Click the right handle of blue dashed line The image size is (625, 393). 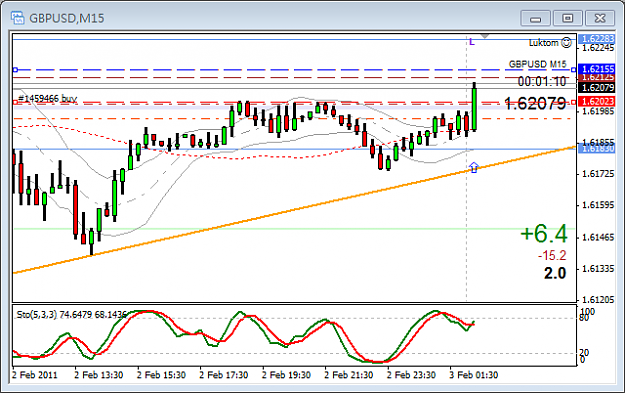(x=573, y=70)
